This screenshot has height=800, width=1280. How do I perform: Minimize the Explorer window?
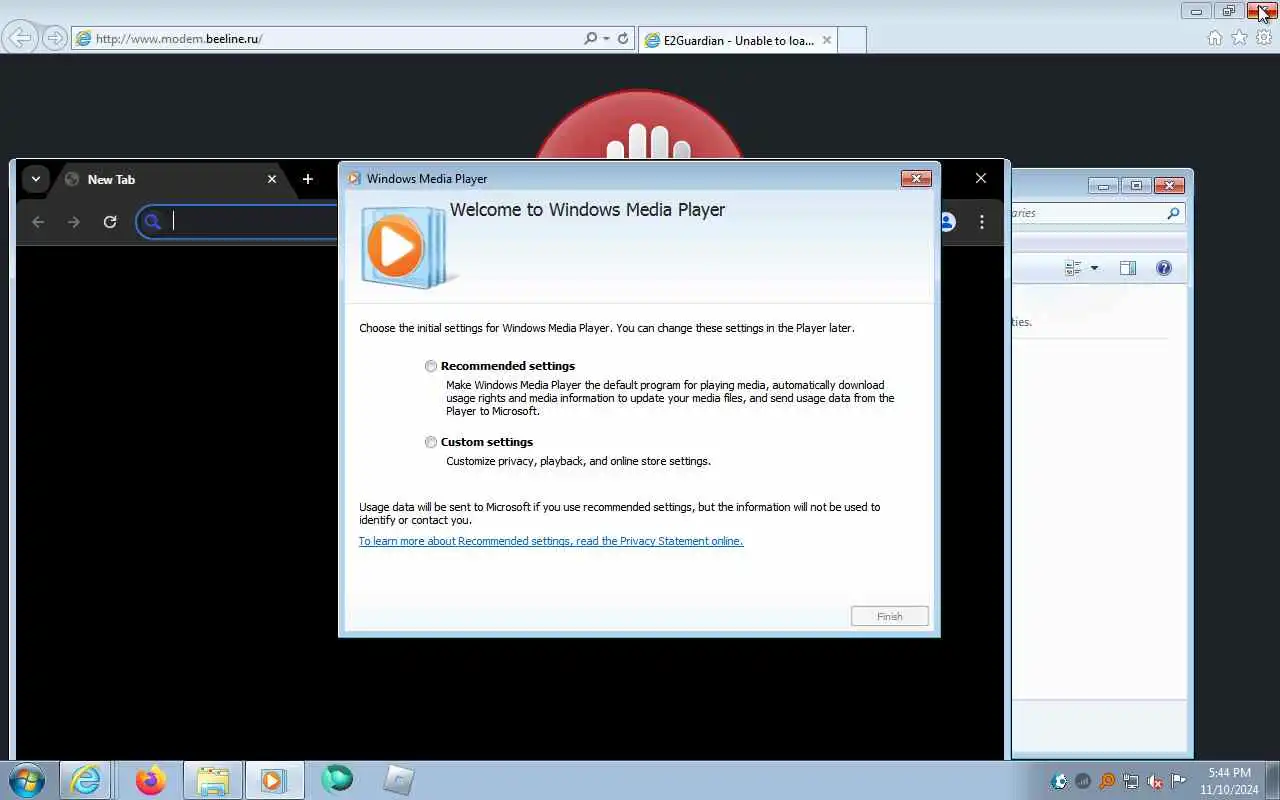(1103, 186)
